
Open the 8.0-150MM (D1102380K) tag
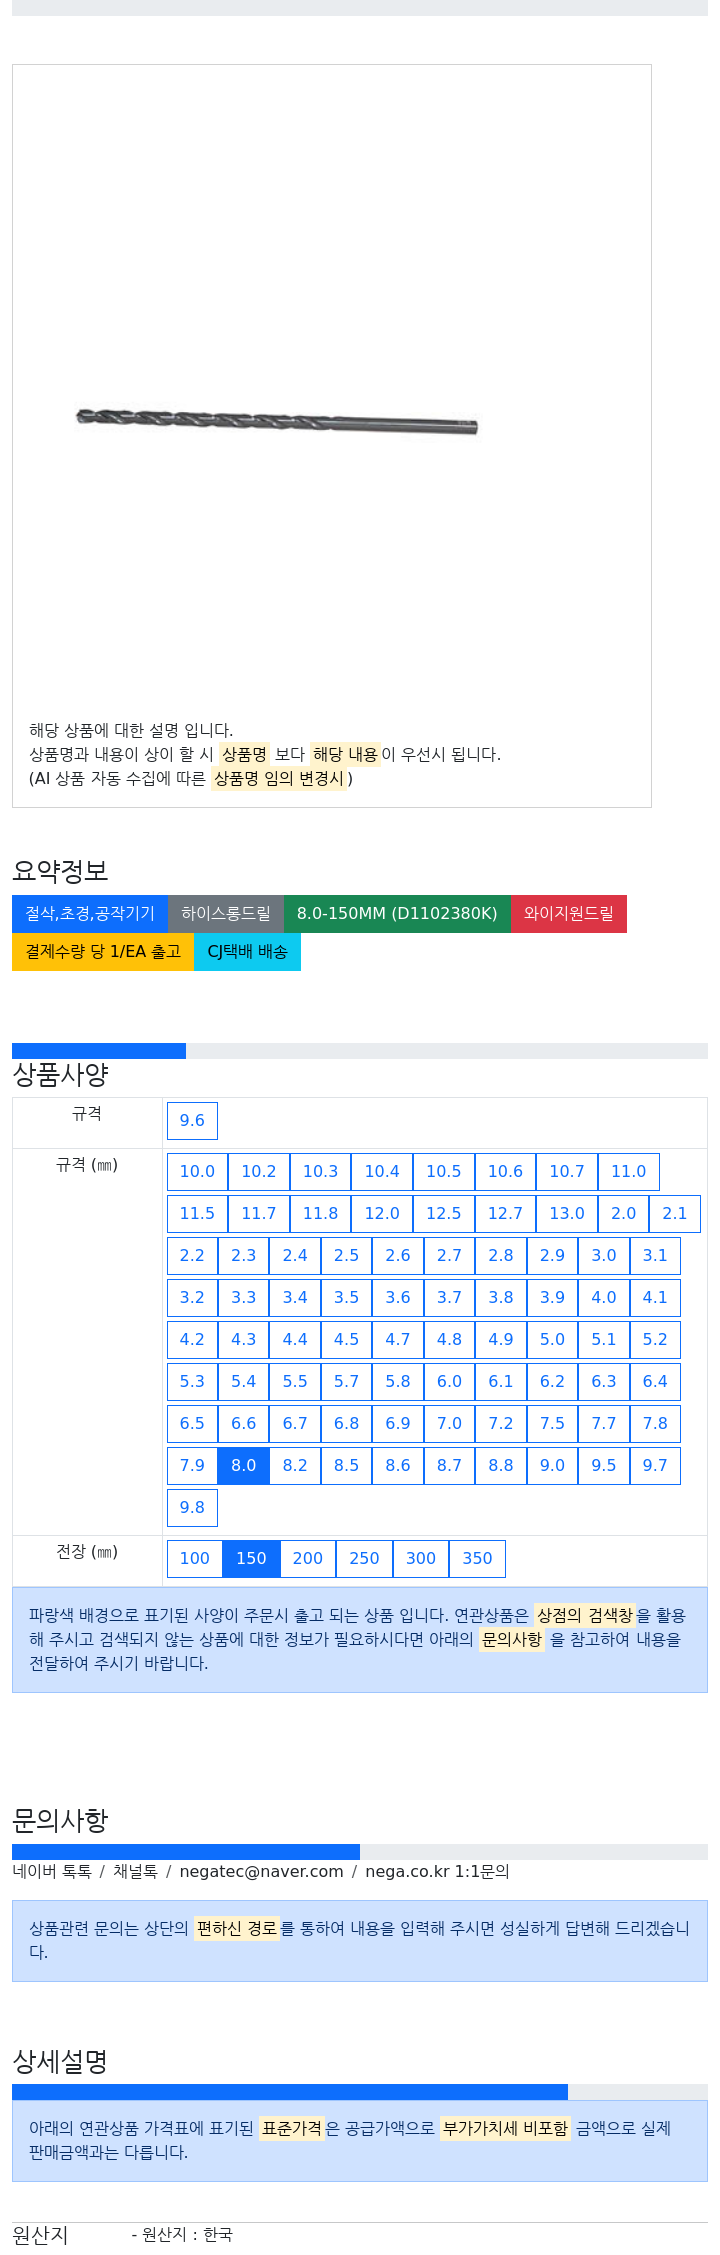(397, 913)
